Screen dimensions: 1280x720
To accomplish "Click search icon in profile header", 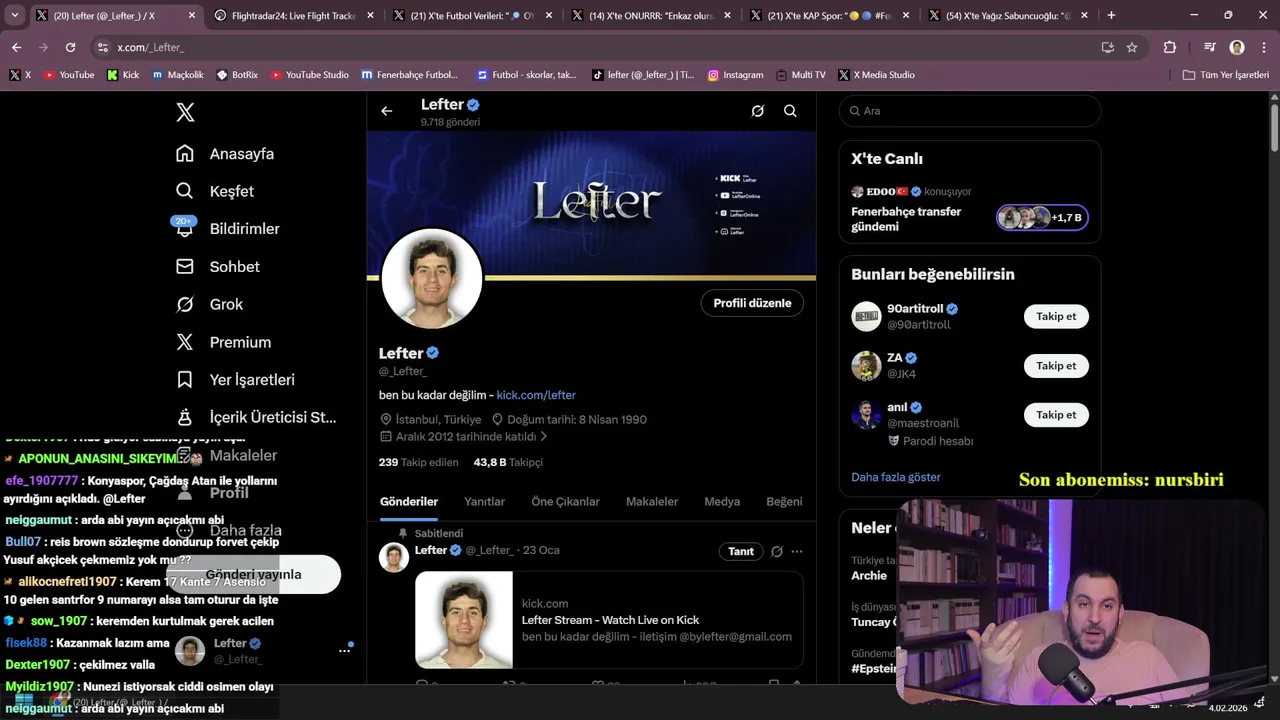I will (x=790, y=111).
